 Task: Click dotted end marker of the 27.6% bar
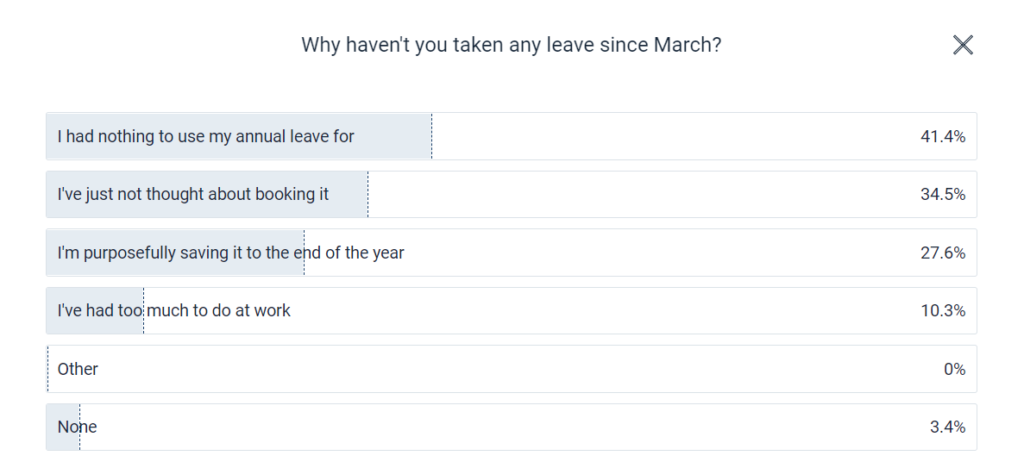tap(304, 252)
